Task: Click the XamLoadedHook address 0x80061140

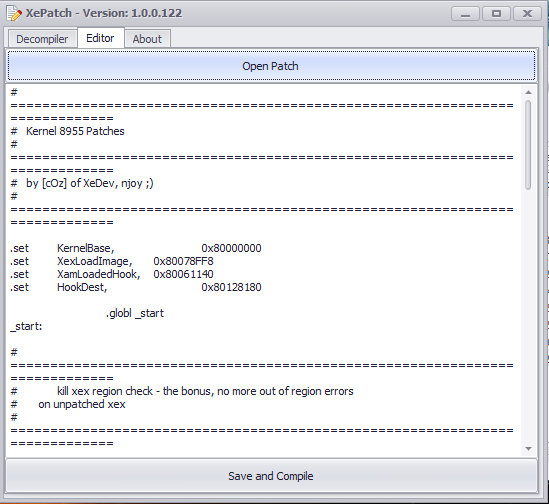Action: (x=183, y=274)
